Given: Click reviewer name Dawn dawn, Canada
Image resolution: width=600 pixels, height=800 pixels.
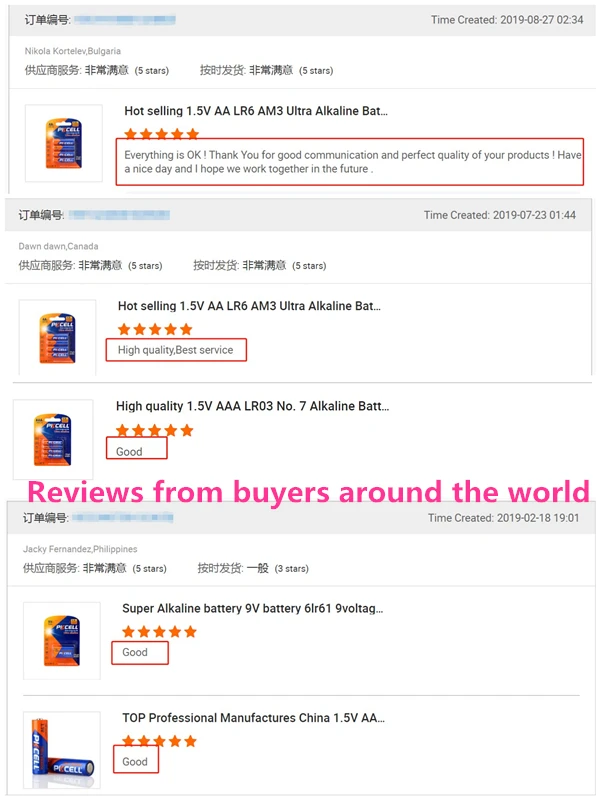Looking at the screenshot, I should click(58, 246).
